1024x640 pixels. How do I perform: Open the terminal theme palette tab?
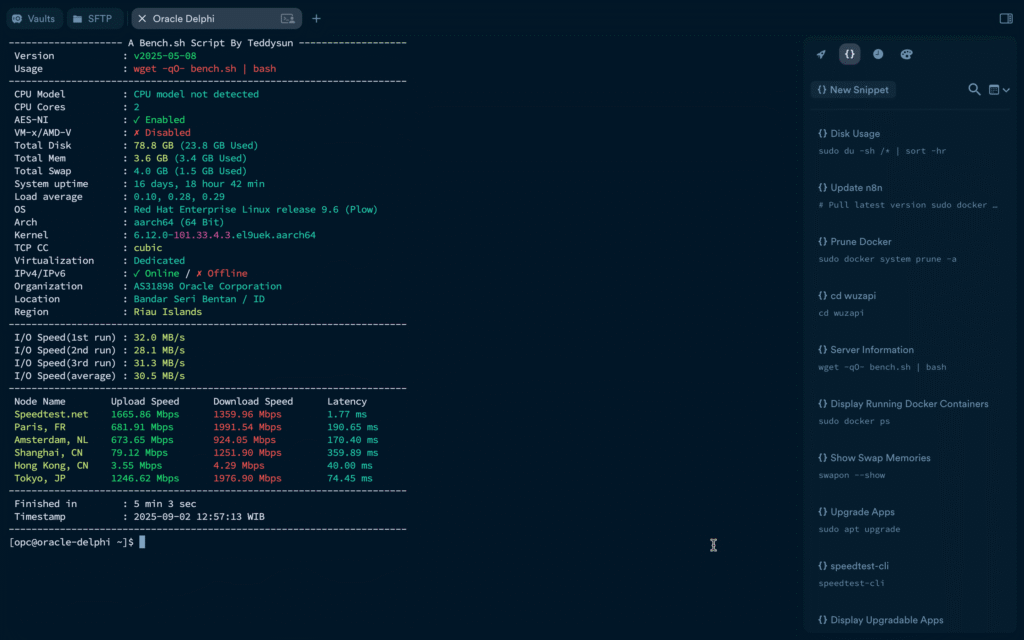coord(906,55)
